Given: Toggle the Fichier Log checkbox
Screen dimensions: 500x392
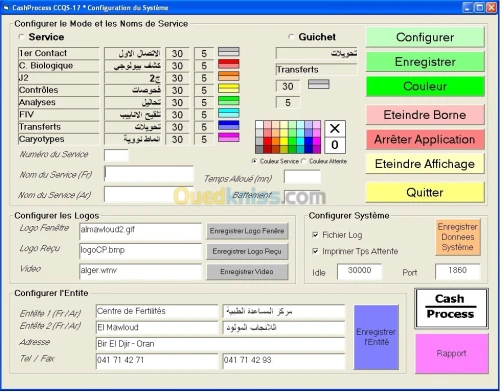Looking at the screenshot, I should point(315,235).
